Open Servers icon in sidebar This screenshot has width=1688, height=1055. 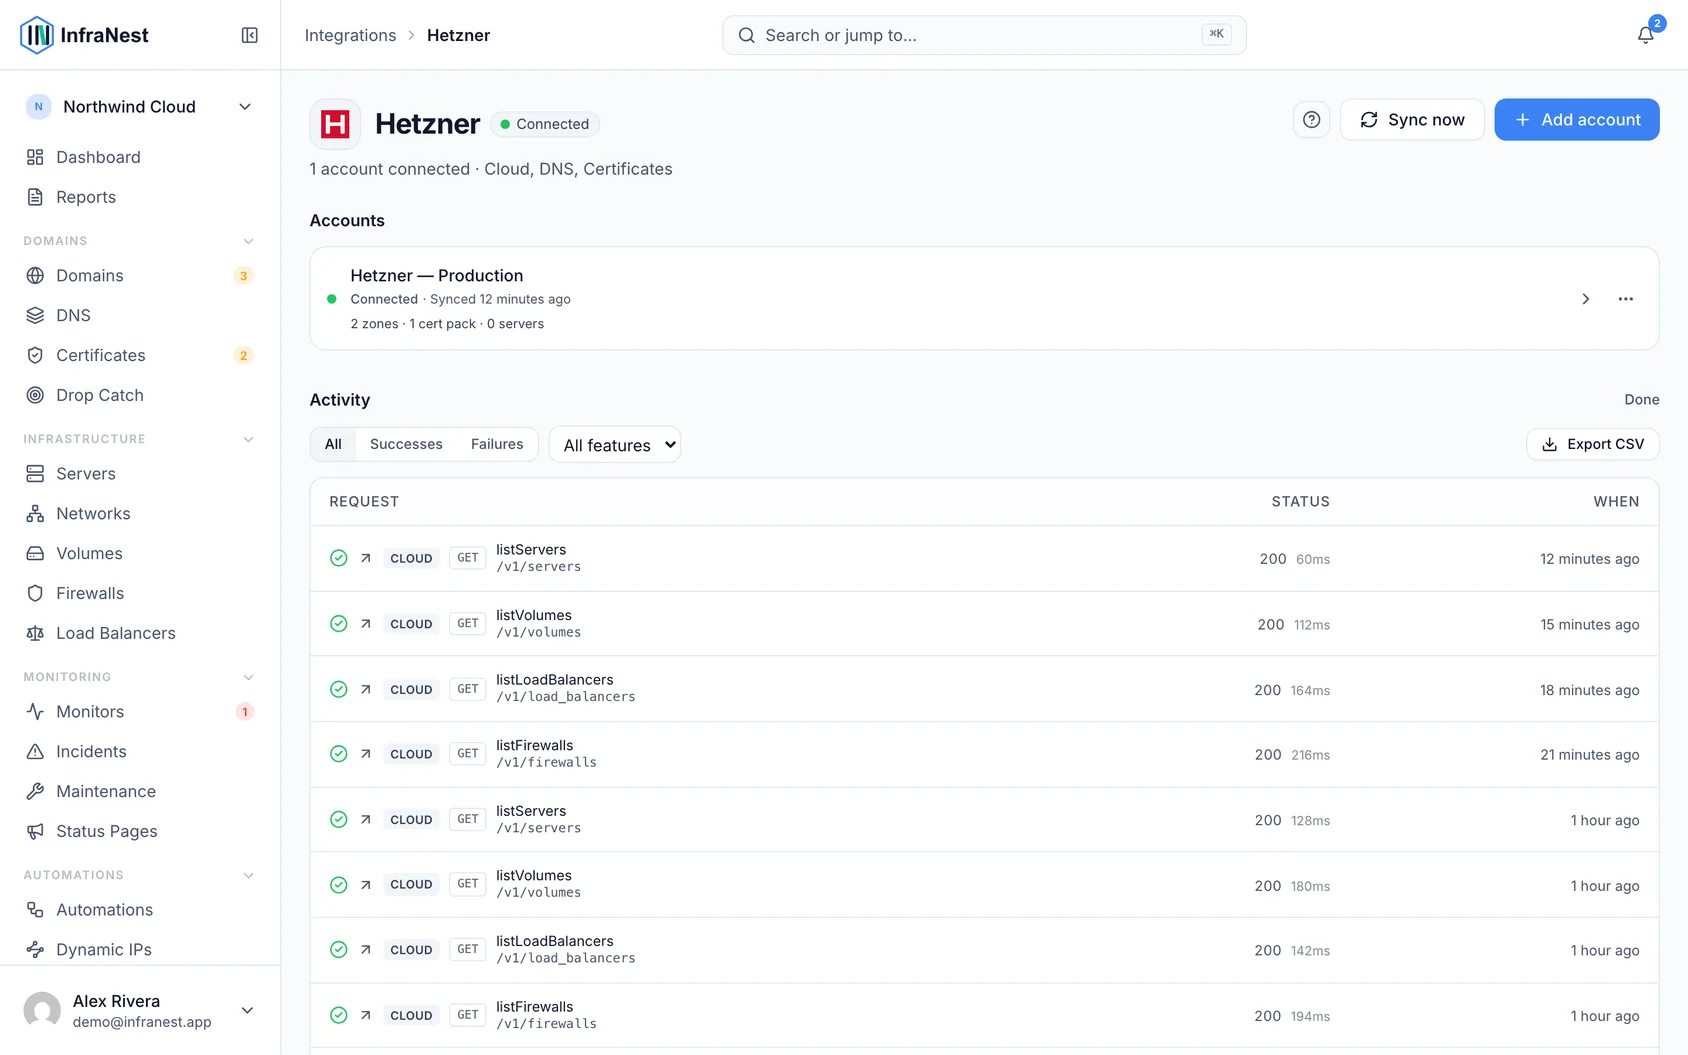[x=35, y=473]
